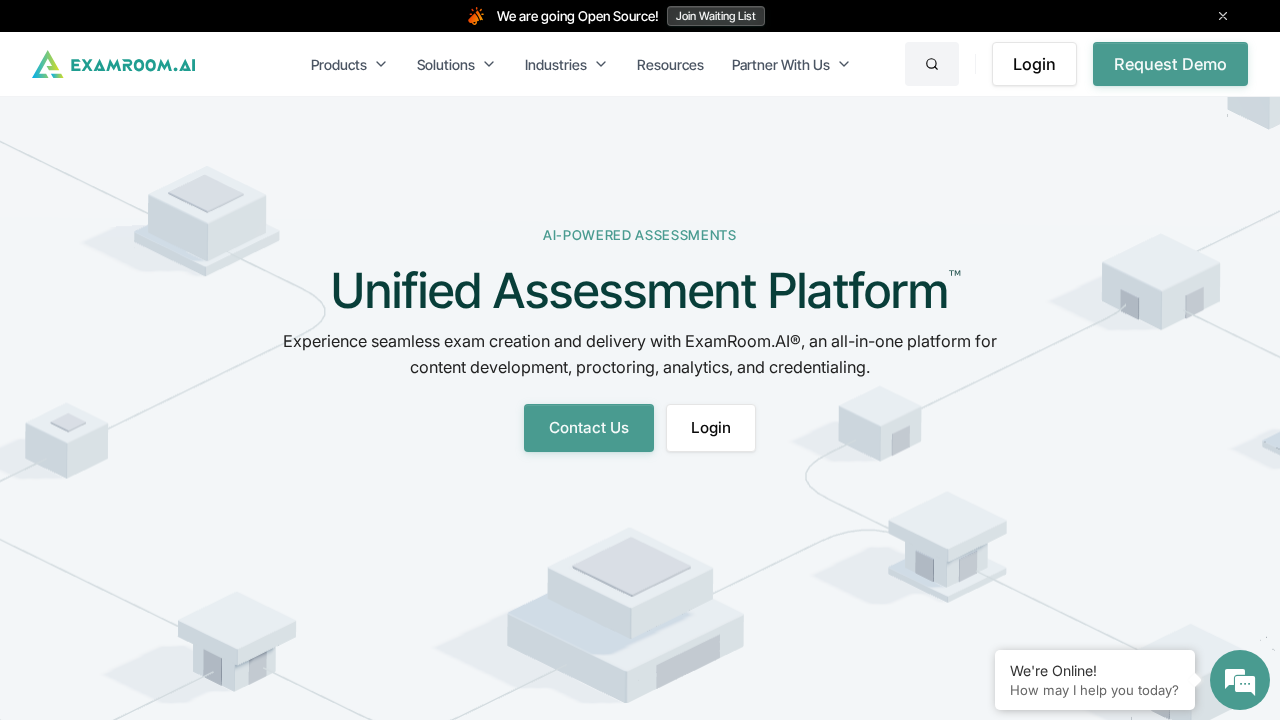Expand the Solutions dropdown chevron
The height and width of the screenshot is (720, 1280).
coord(489,64)
